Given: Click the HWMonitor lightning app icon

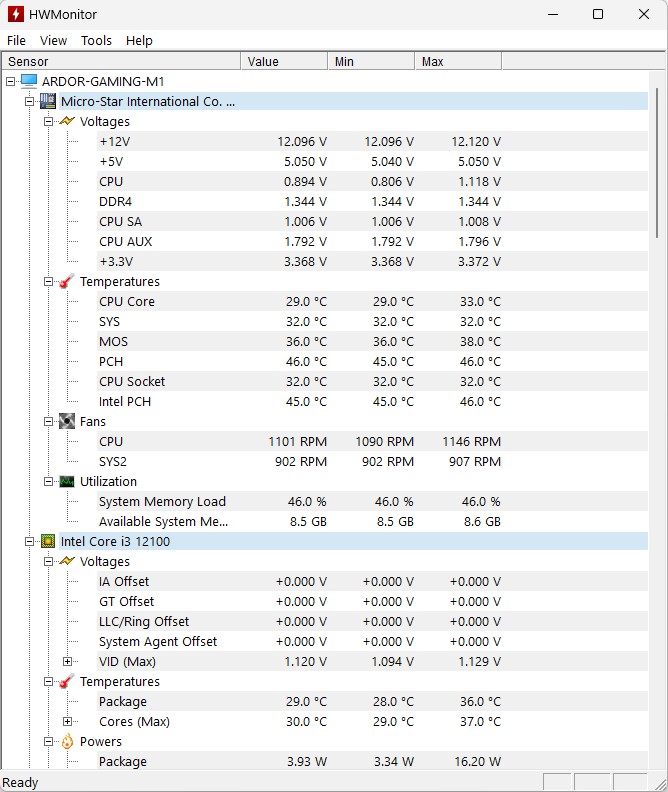Looking at the screenshot, I should point(16,14).
